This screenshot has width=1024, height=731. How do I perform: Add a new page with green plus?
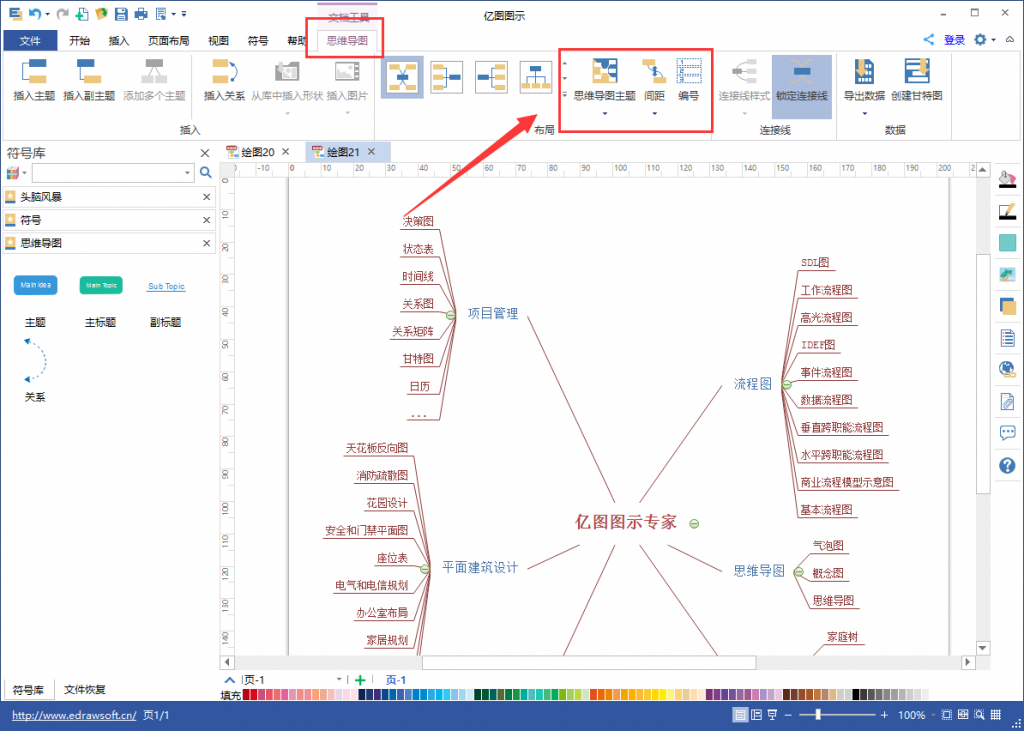(x=360, y=680)
